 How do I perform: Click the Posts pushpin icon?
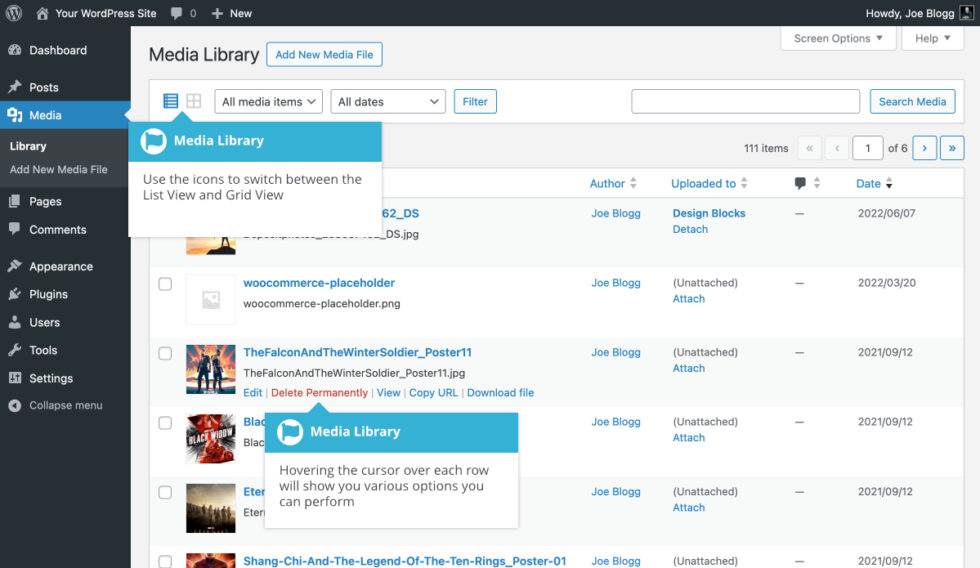[15, 87]
